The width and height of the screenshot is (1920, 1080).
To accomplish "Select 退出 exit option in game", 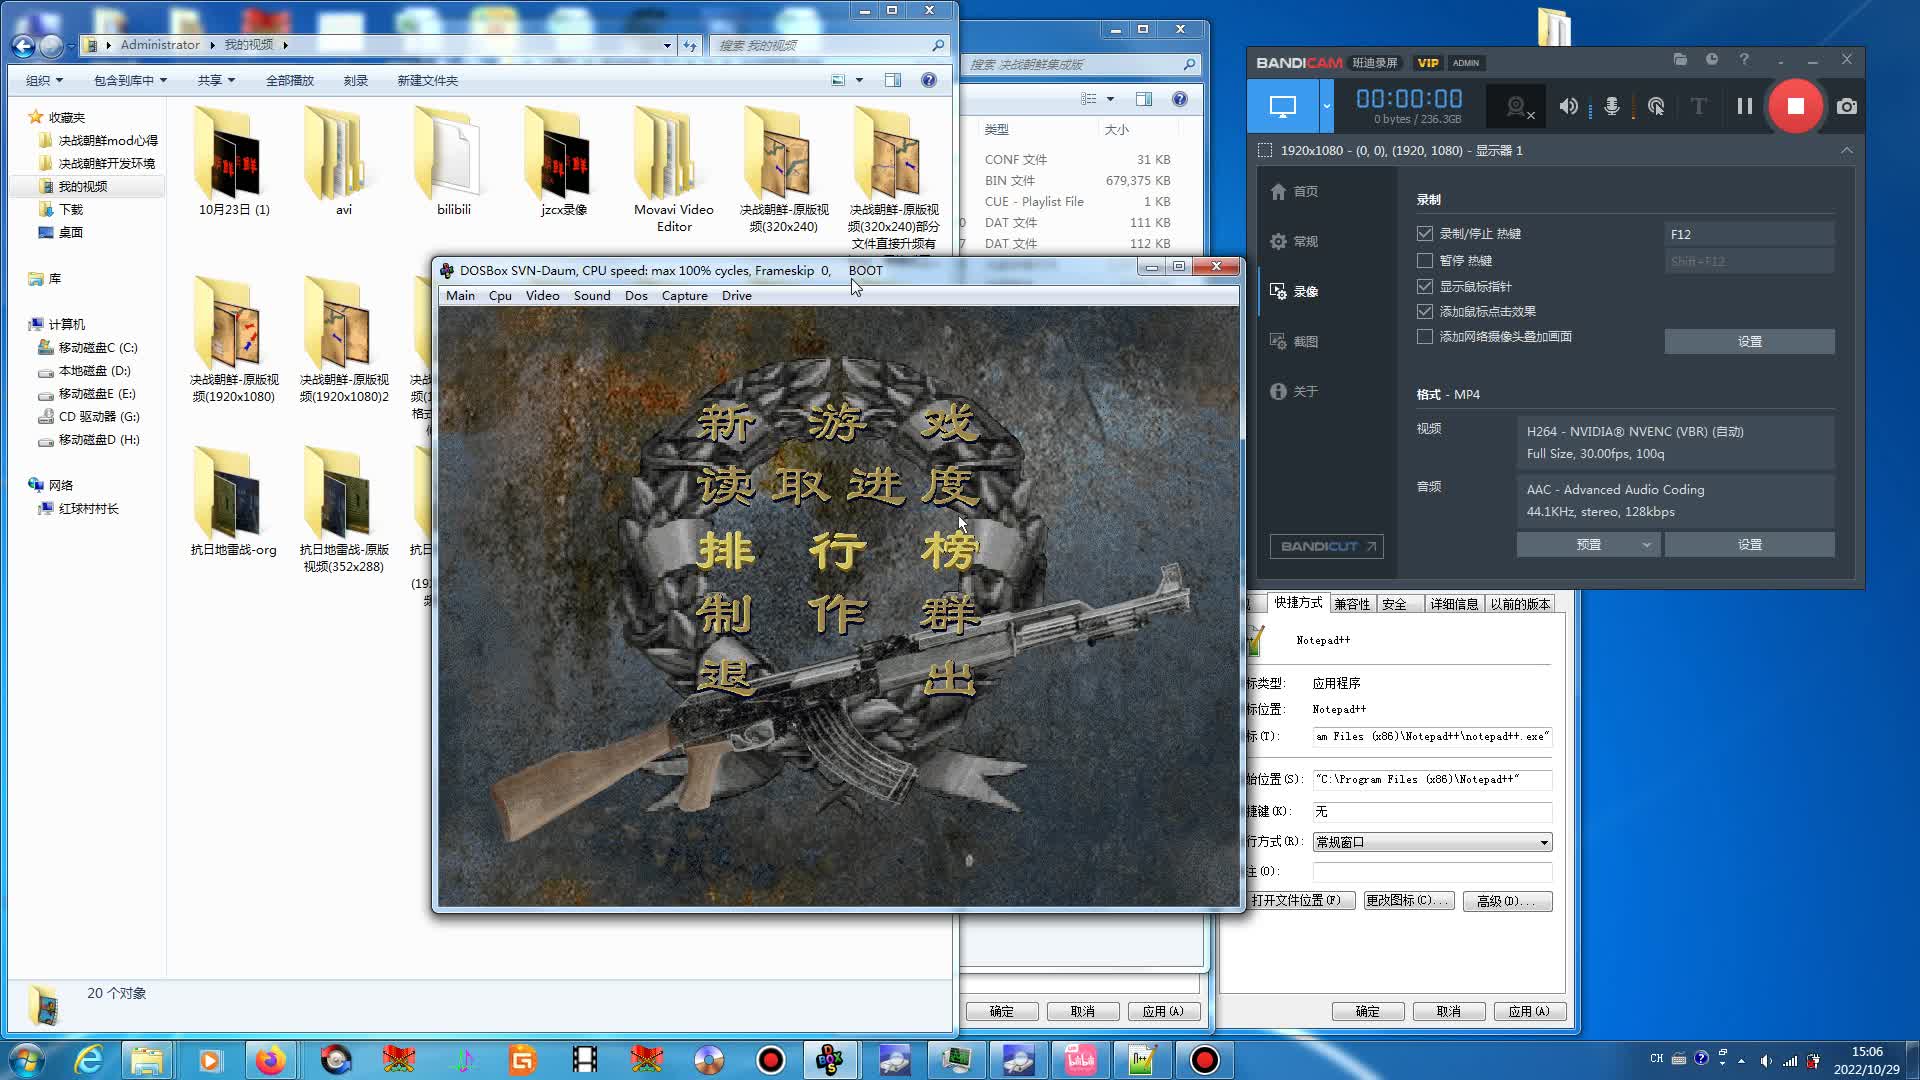I will tap(838, 677).
